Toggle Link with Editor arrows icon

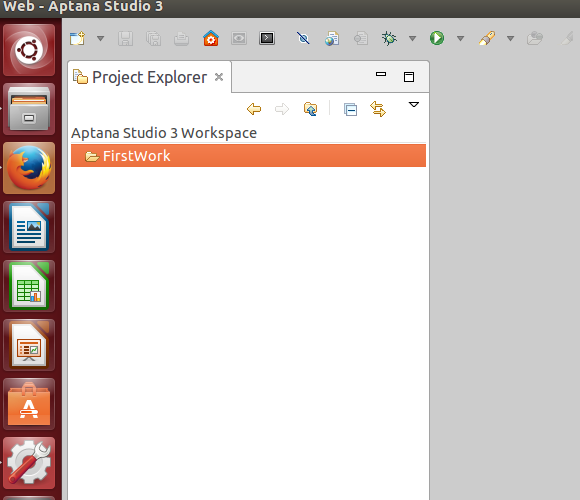tap(378, 109)
